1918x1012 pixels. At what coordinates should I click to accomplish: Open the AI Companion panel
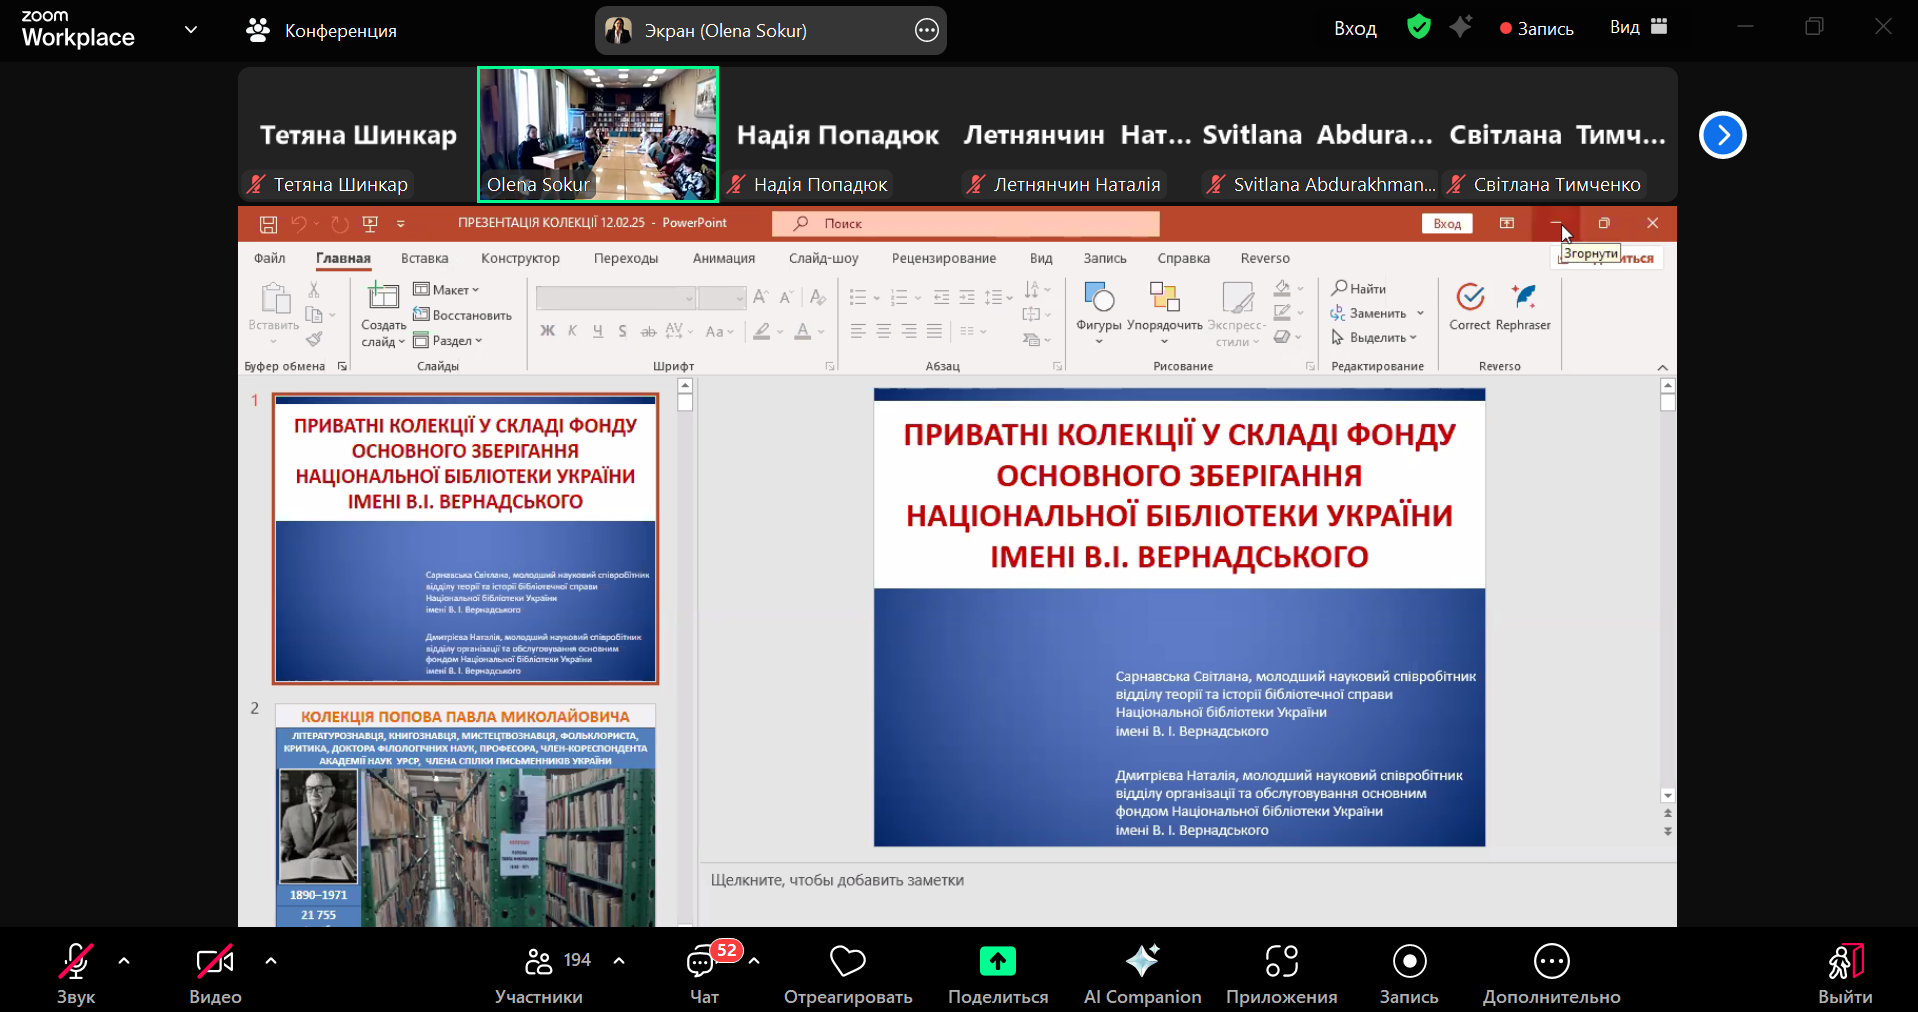[x=1142, y=961]
